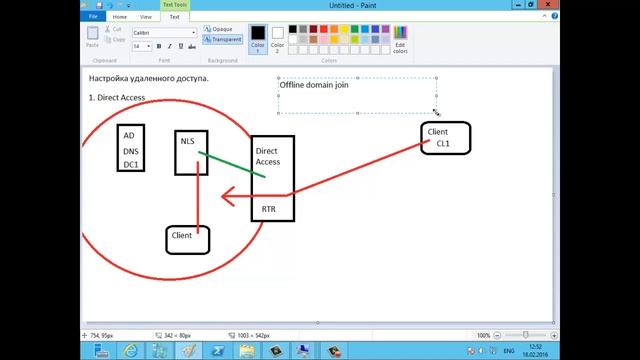Viewport: 640px width, 360px height.
Task: Toggle Strikethrough text formatting
Action: click(192, 47)
